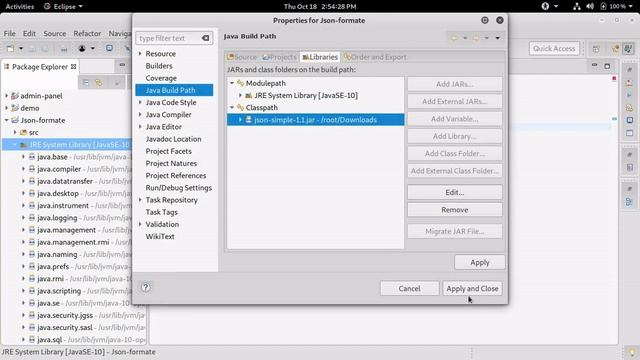The width and height of the screenshot is (640, 360).
Task: Click the JRE System Library icon under Modulepath
Action: point(249,96)
